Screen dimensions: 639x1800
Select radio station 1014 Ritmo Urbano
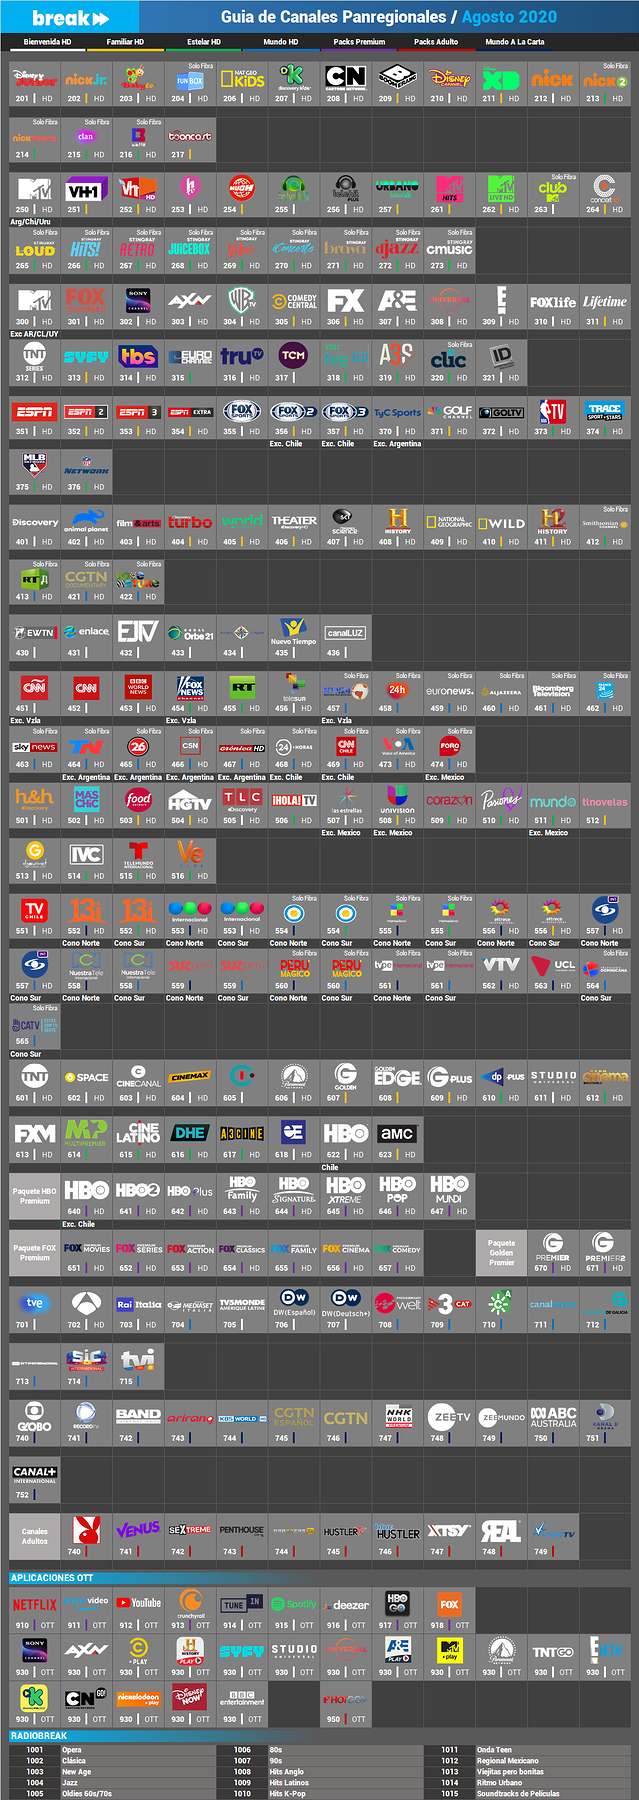point(527,1783)
